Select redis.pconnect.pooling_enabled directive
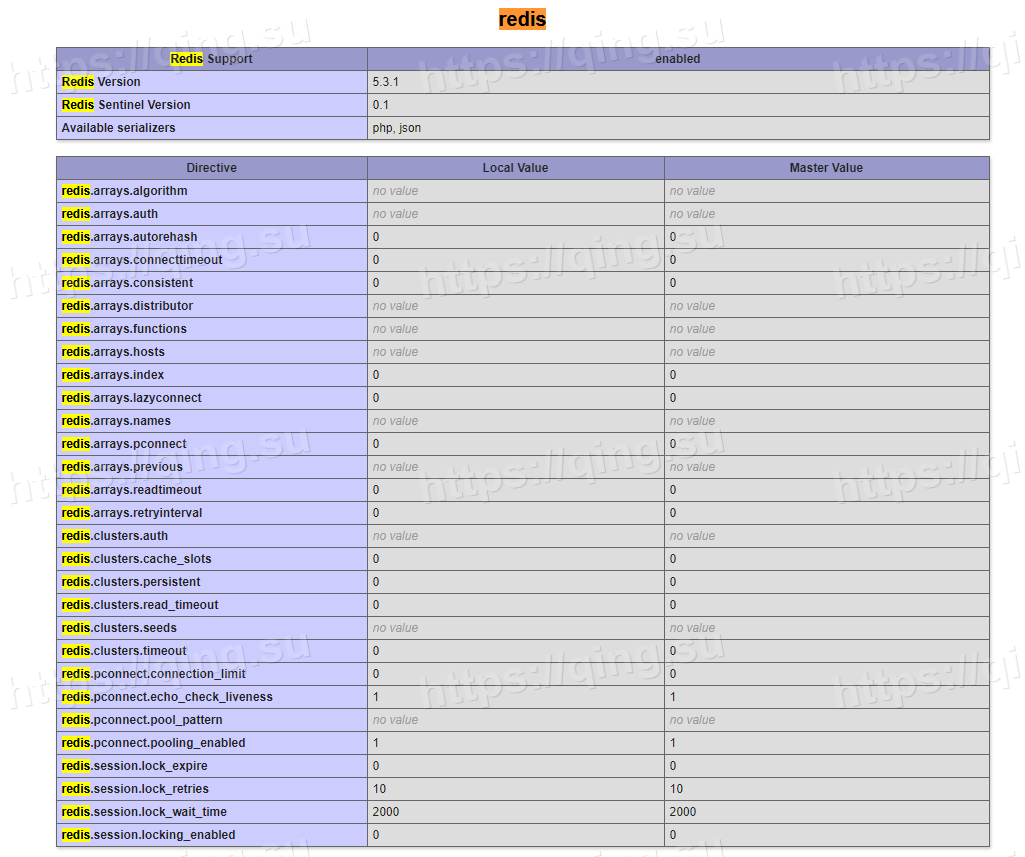This screenshot has height=857, width=1025. coord(154,743)
